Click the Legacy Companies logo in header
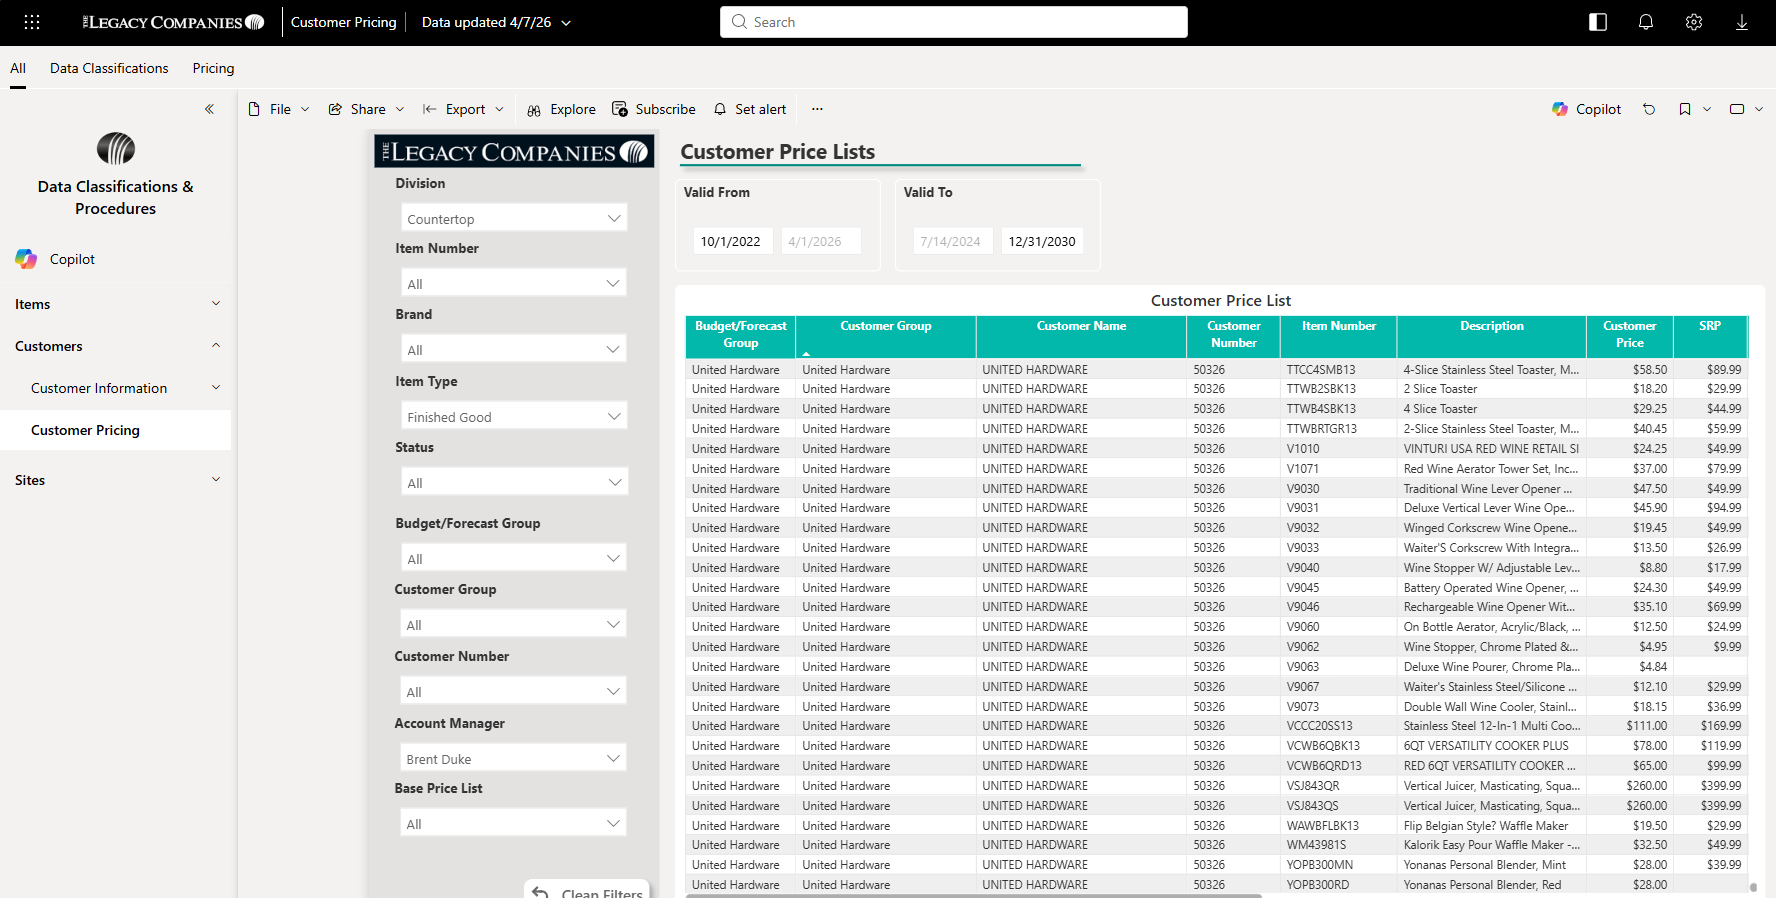This screenshot has width=1776, height=898. (x=173, y=22)
